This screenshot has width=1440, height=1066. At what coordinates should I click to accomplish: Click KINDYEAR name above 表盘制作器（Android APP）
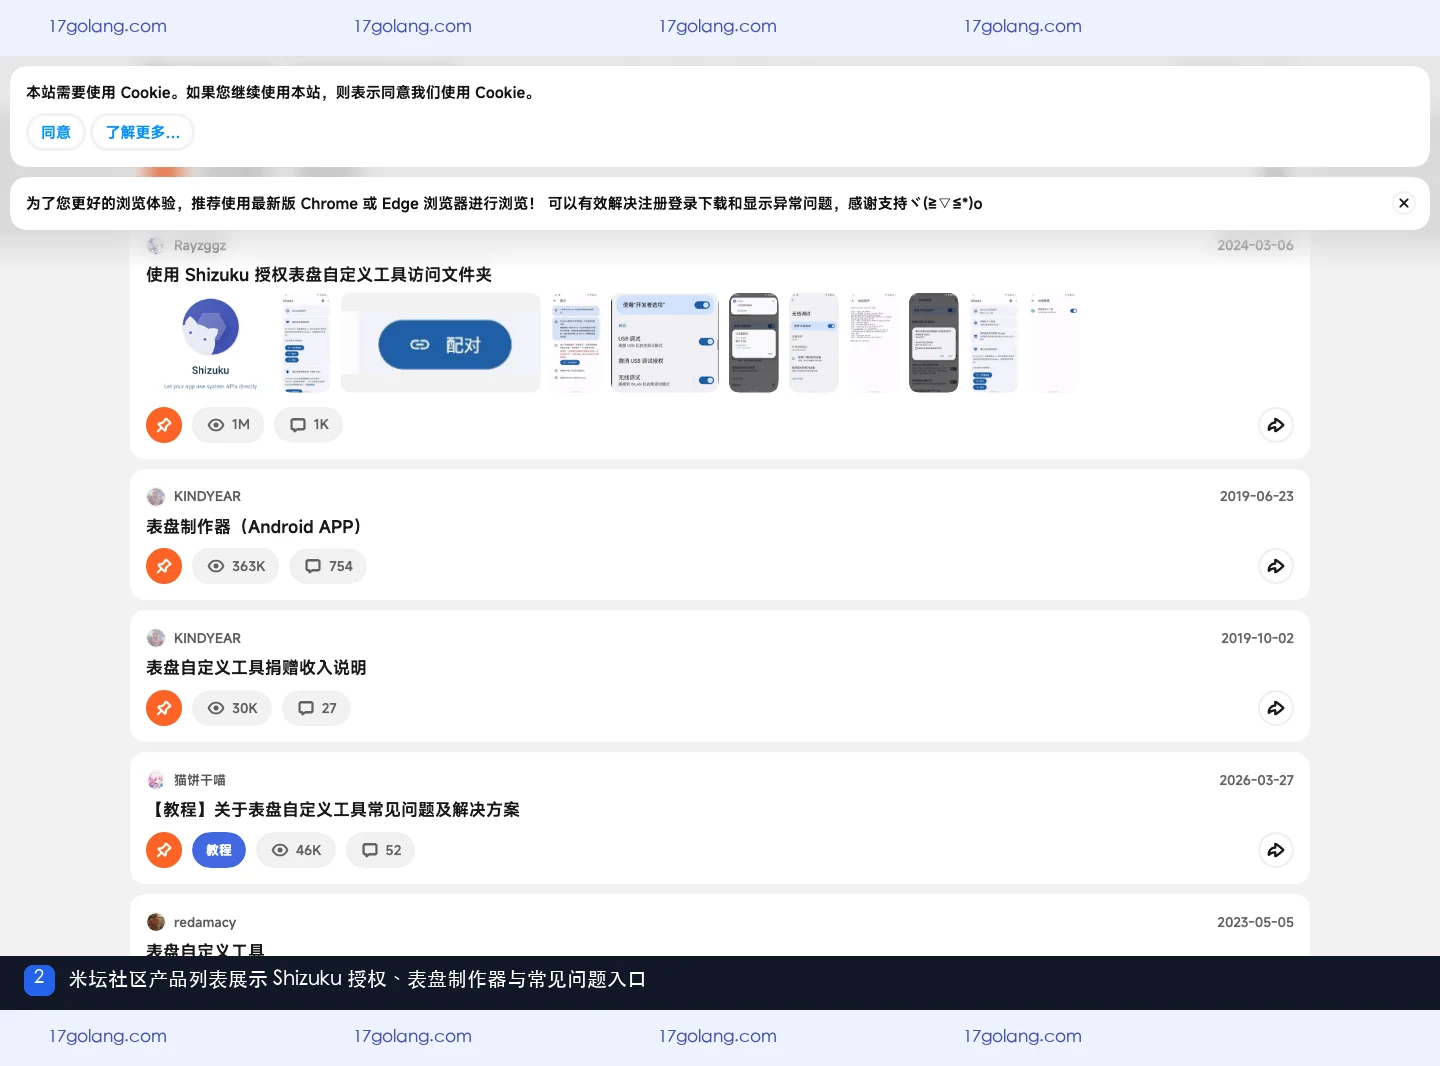pyautogui.click(x=207, y=497)
